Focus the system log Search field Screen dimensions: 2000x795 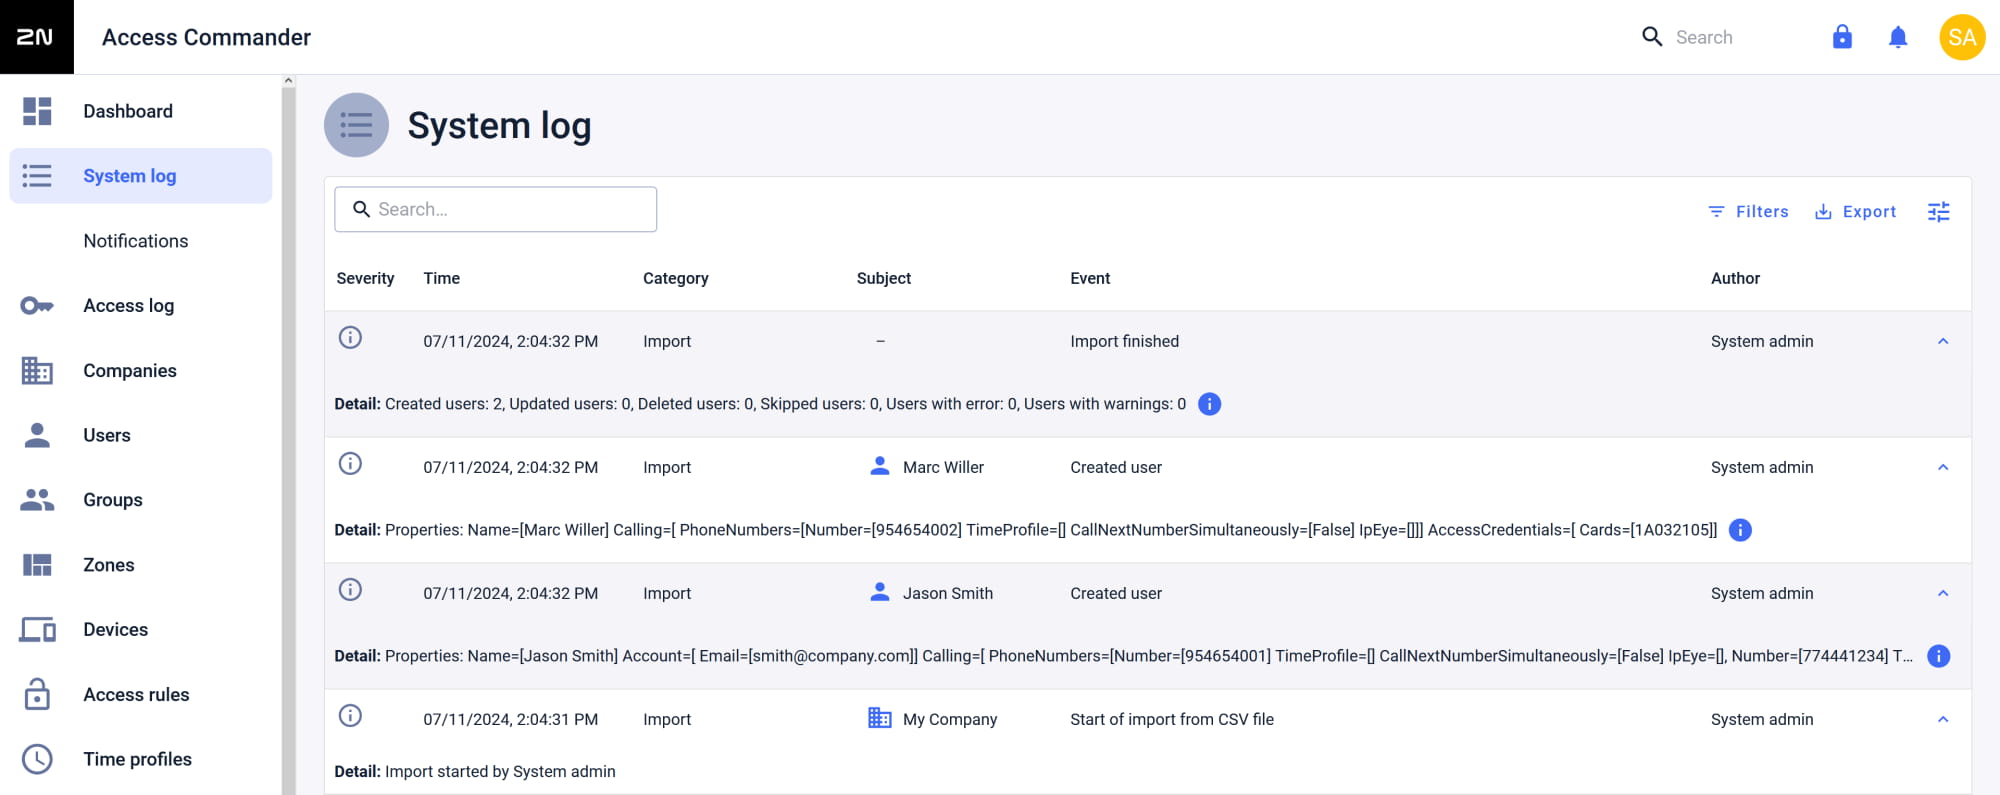496,209
